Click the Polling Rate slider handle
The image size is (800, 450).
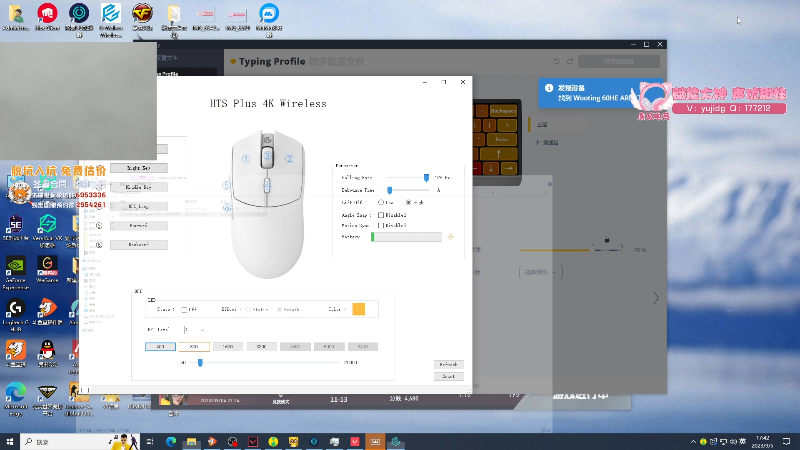(x=426, y=178)
